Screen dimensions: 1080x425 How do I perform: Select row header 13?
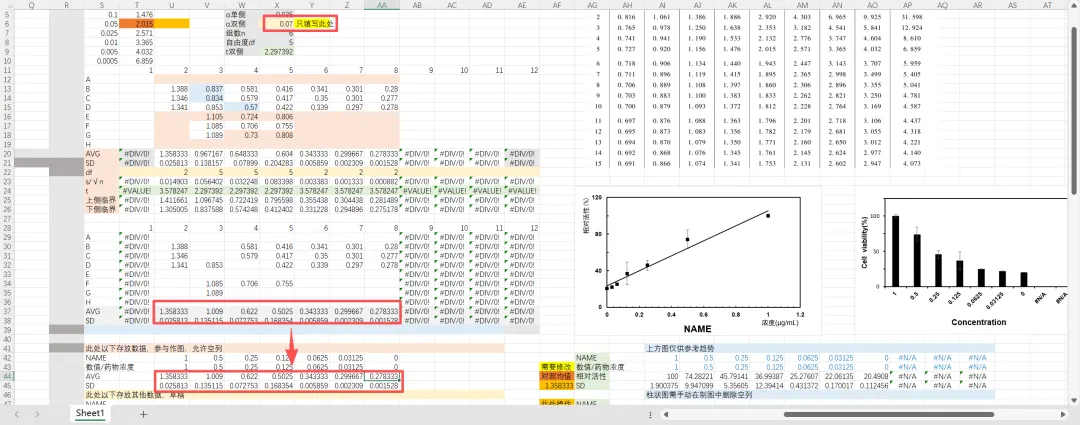point(7,89)
